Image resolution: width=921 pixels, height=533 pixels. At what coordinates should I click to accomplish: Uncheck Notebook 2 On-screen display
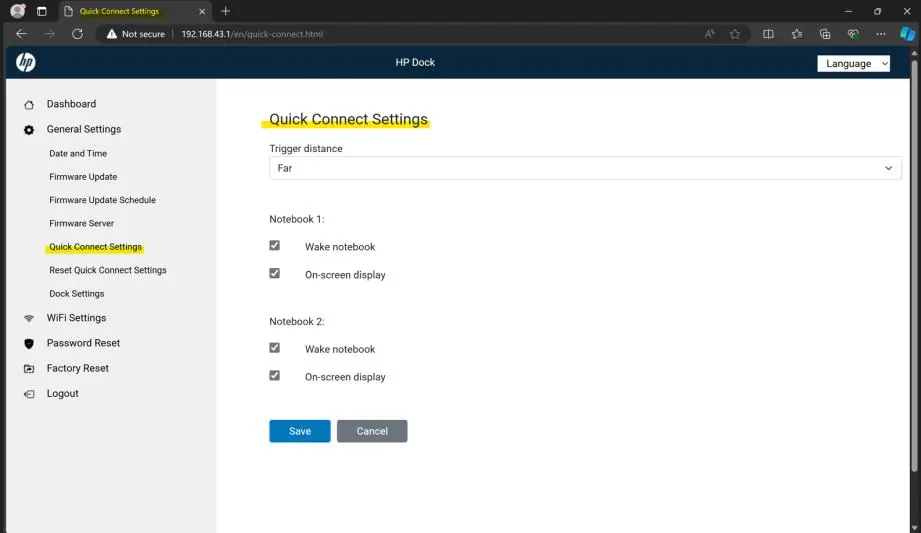274,376
